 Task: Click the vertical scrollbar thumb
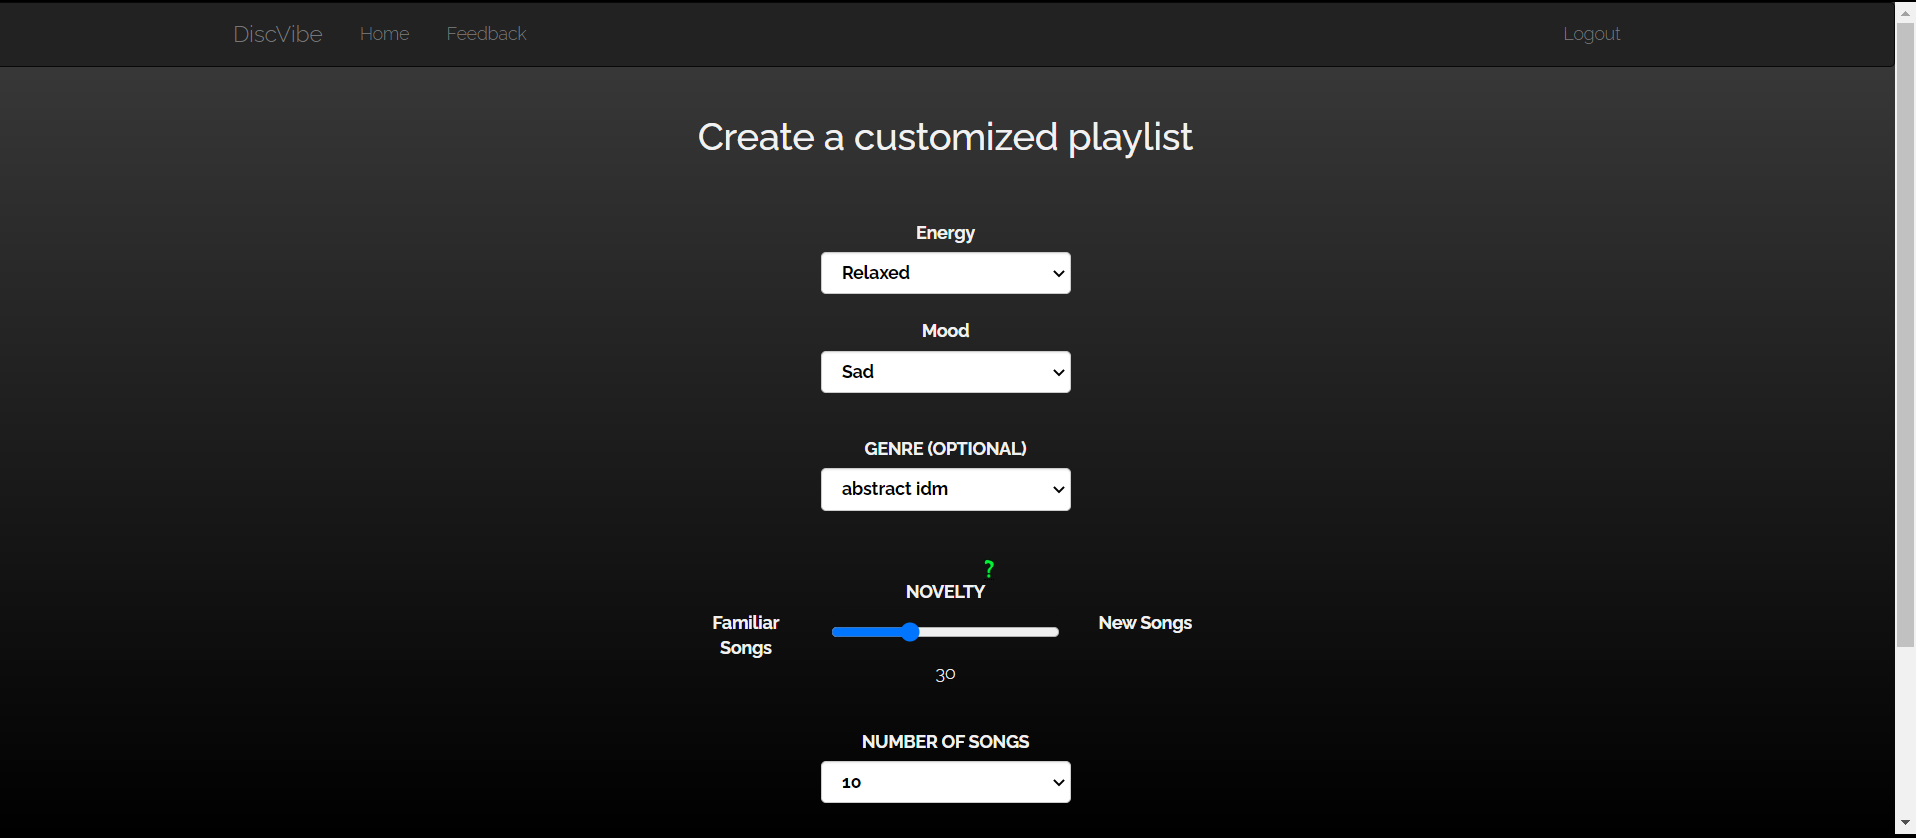1905,335
